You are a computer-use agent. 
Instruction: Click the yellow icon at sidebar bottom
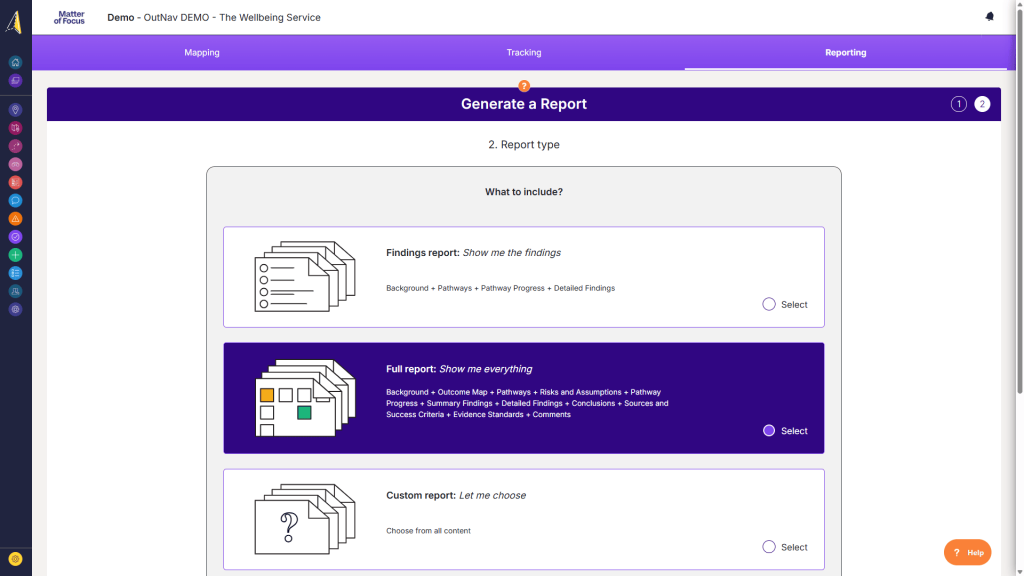click(15, 559)
